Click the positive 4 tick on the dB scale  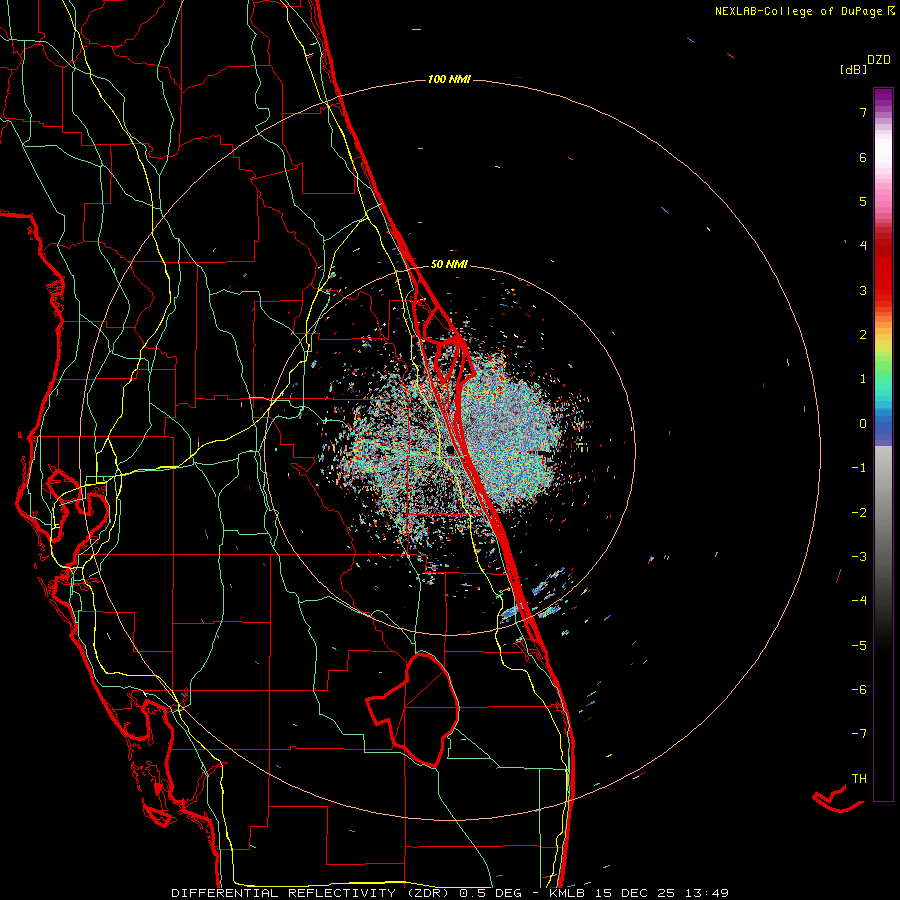click(x=863, y=246)
